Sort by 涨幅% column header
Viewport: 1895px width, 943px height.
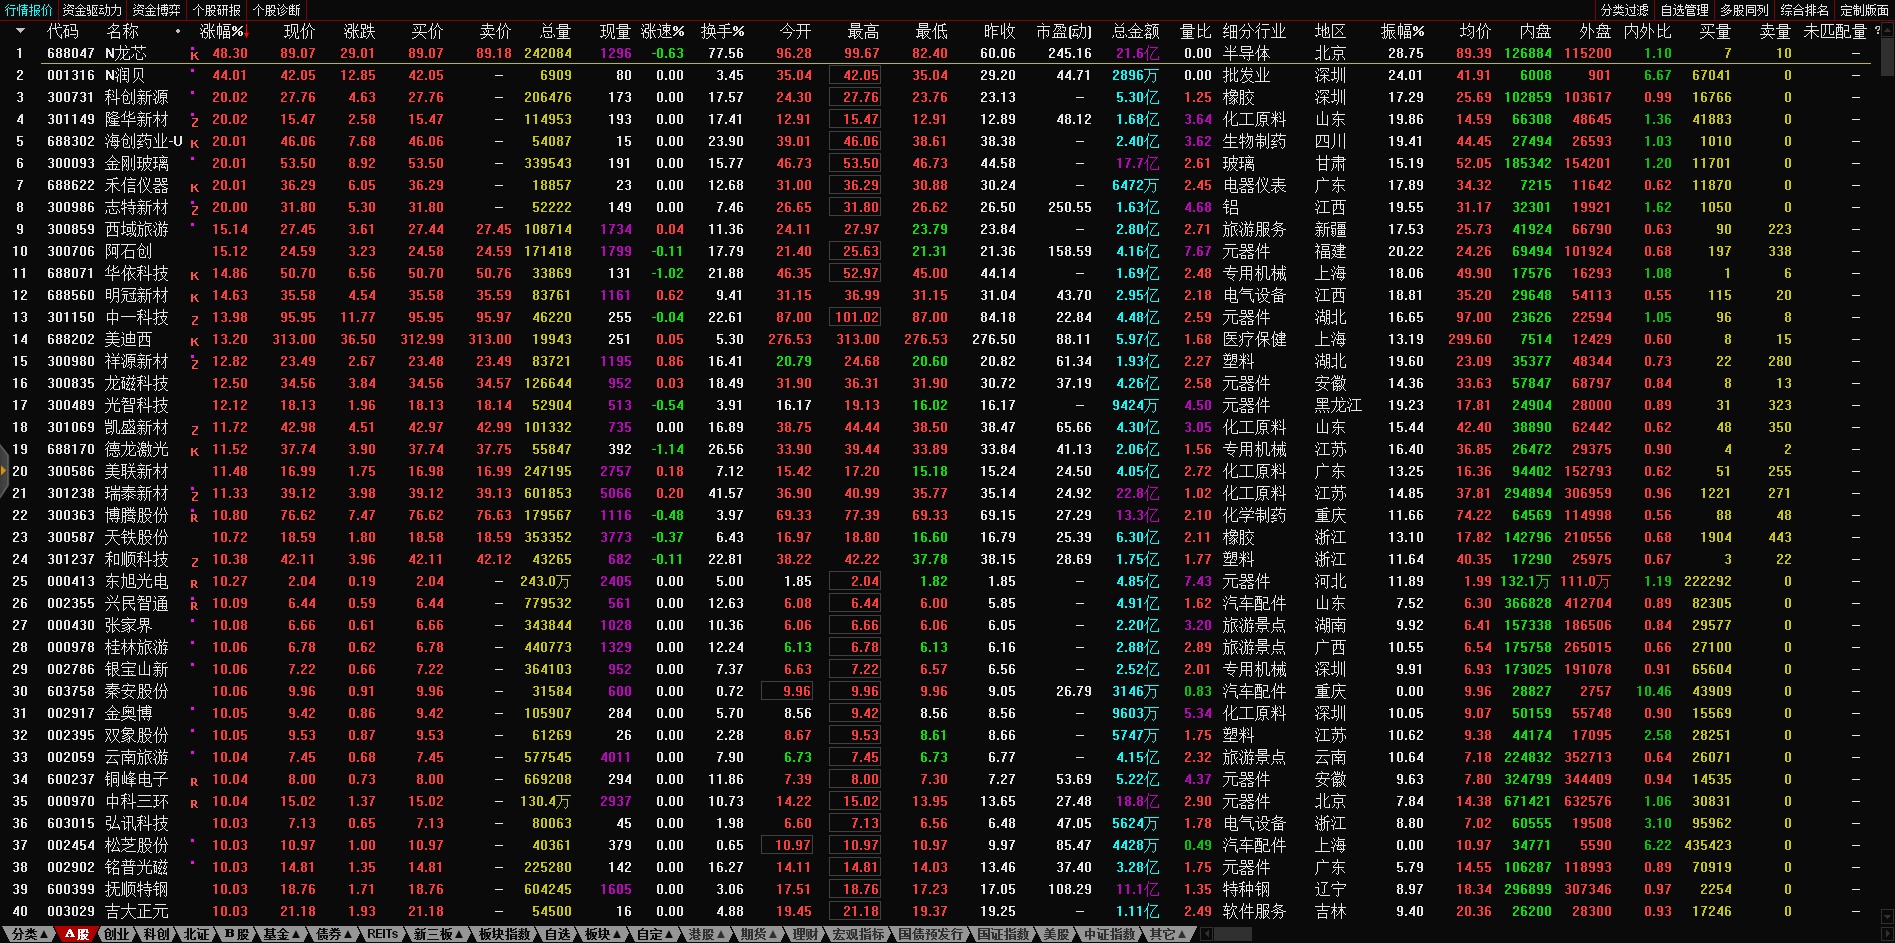[222, 31]
